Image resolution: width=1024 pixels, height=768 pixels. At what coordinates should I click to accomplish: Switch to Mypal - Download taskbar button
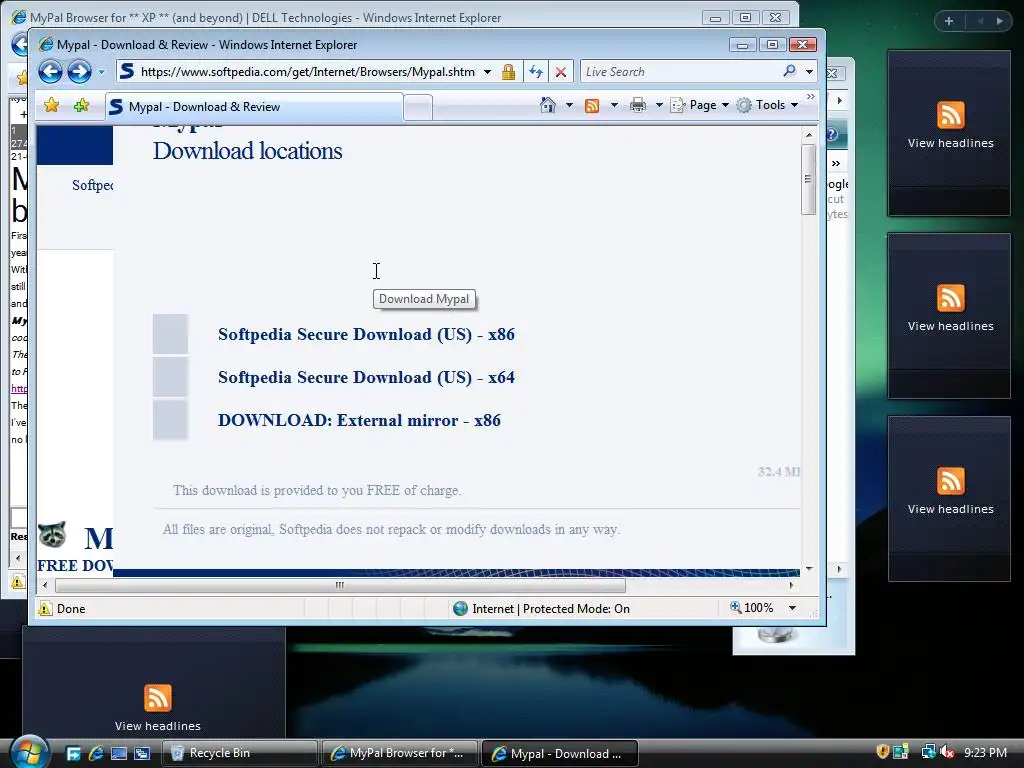(560, 753)
